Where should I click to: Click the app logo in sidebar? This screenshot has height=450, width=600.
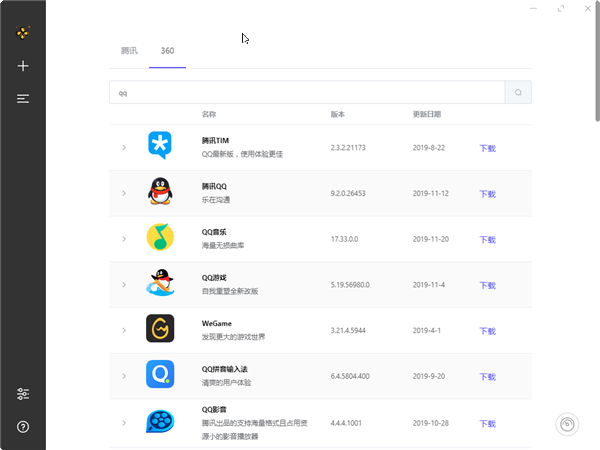(x=23, y=33)
